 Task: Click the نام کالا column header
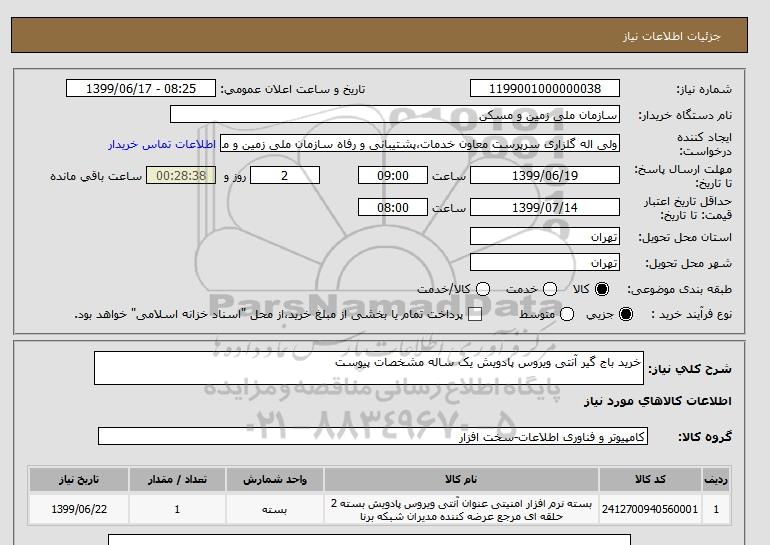[461, 479]
